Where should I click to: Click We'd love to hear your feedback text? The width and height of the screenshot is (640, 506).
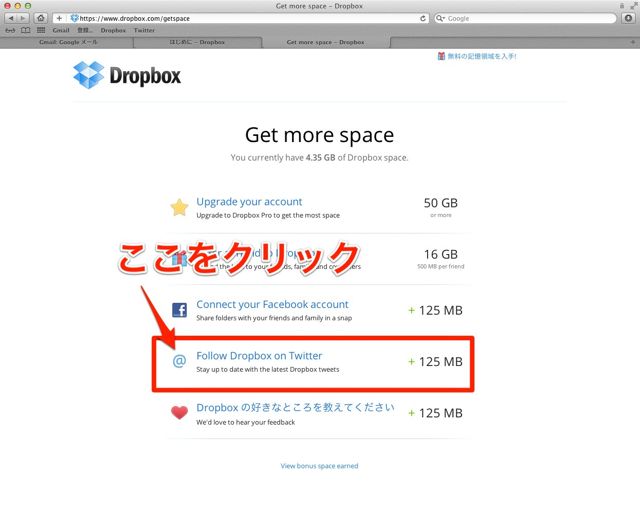(x=245, y=422)
